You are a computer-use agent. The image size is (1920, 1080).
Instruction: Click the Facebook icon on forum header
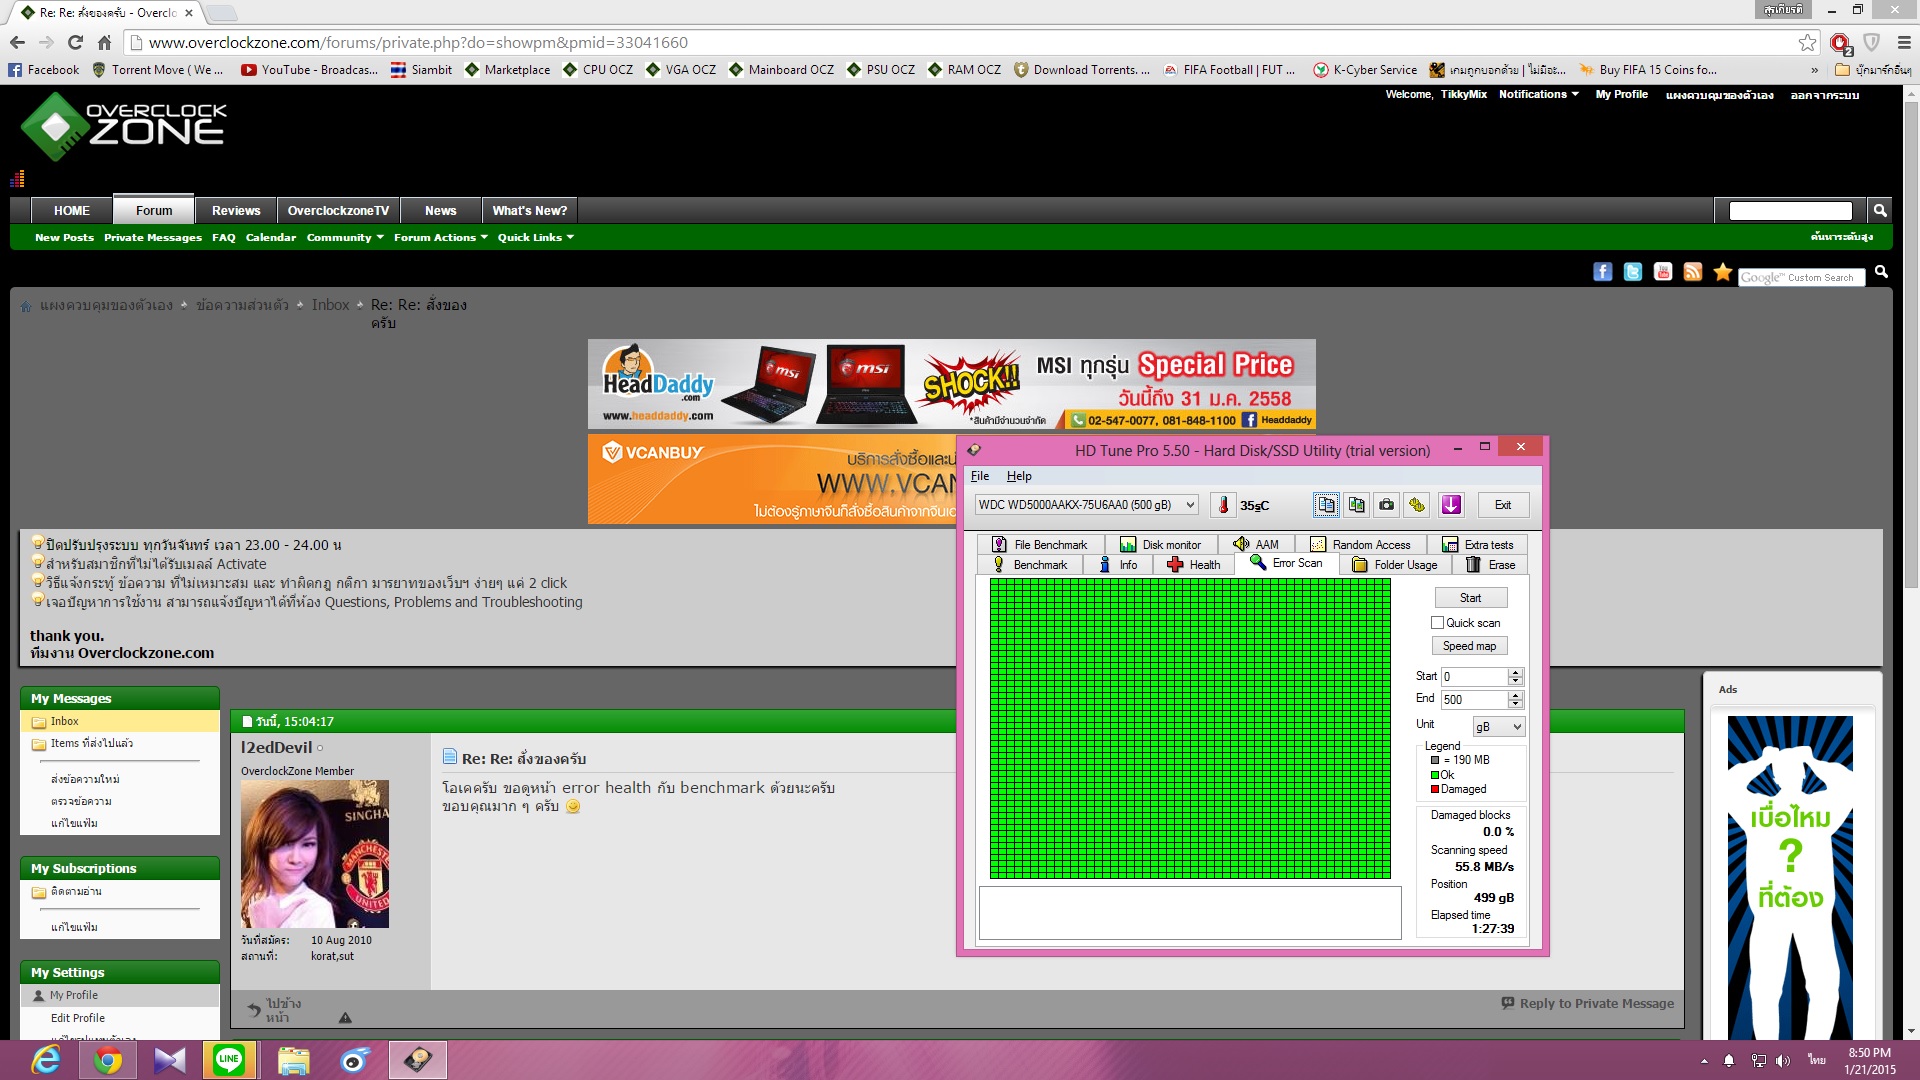pos(1602,272)
